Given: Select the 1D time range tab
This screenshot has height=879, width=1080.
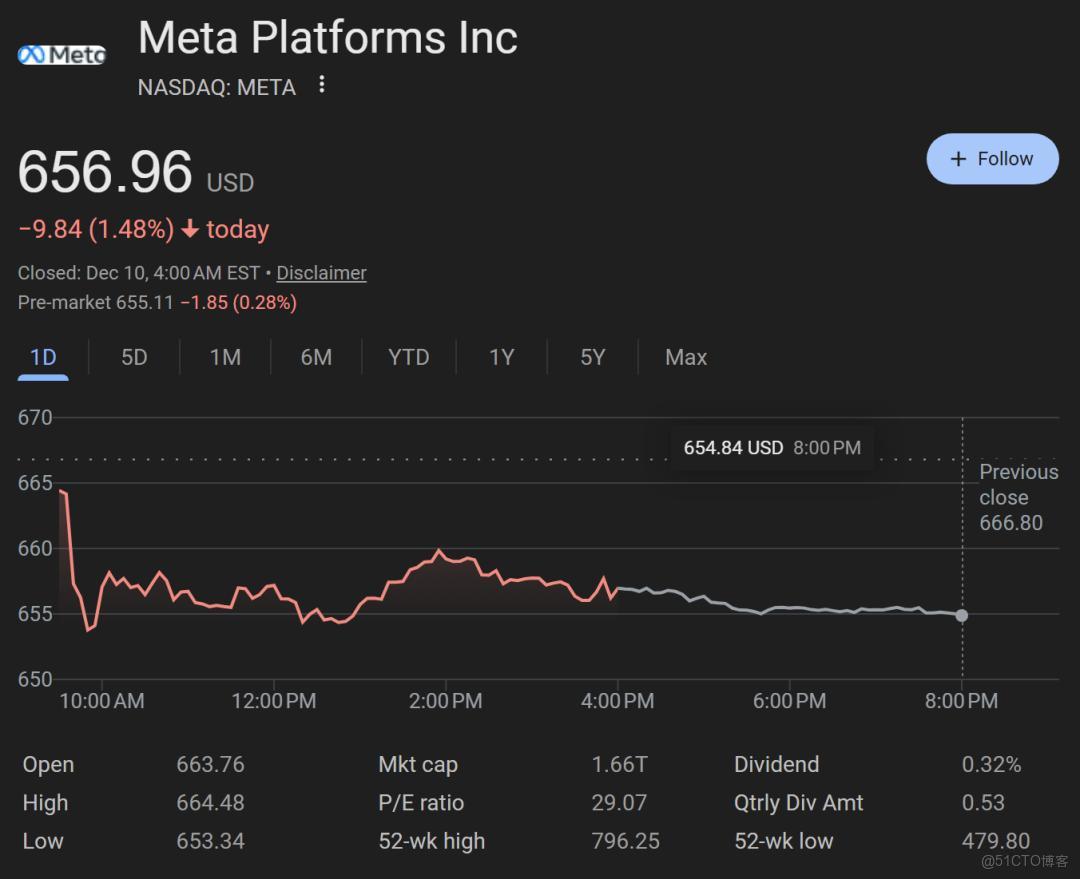Looking at the screenshot, I should coord(43,357).
